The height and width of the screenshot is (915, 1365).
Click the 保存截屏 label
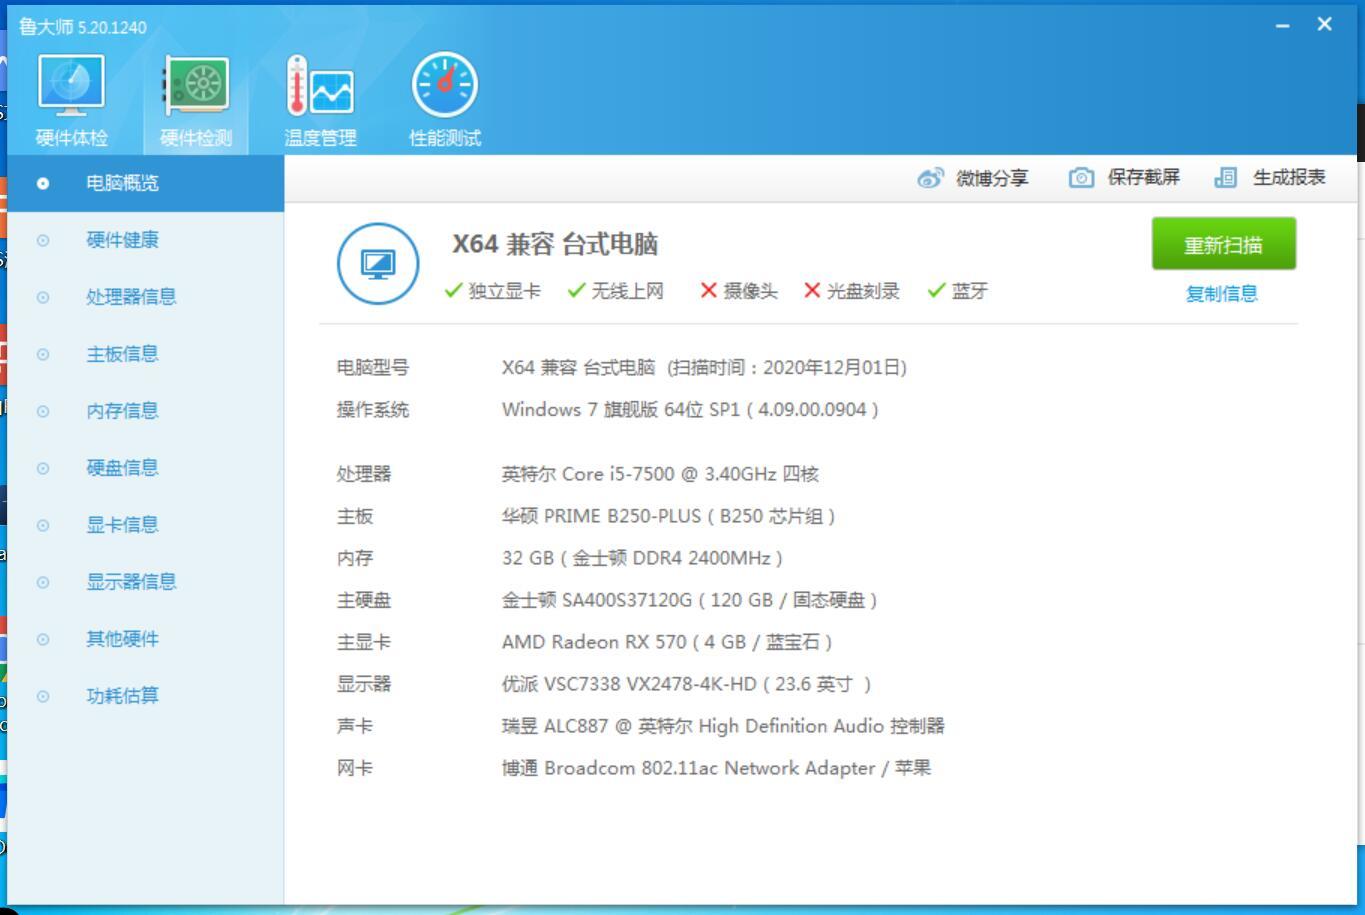1144,178
